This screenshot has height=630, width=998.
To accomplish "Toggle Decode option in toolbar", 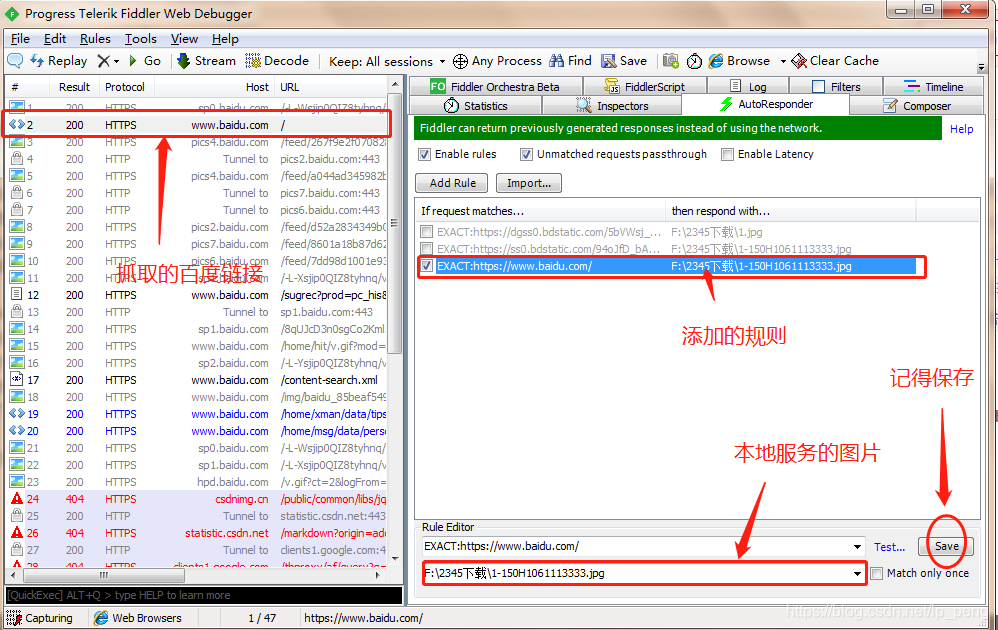I will pos(277,61).
